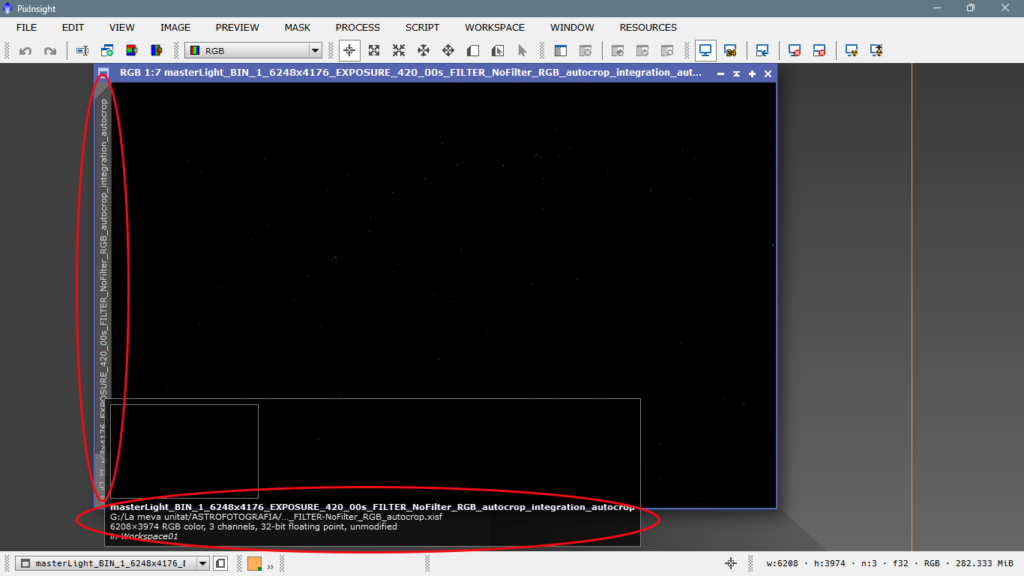1024x576 pixels.
Task: Toggle the 24-bit STF LUT icon
Action: point(730,50)
